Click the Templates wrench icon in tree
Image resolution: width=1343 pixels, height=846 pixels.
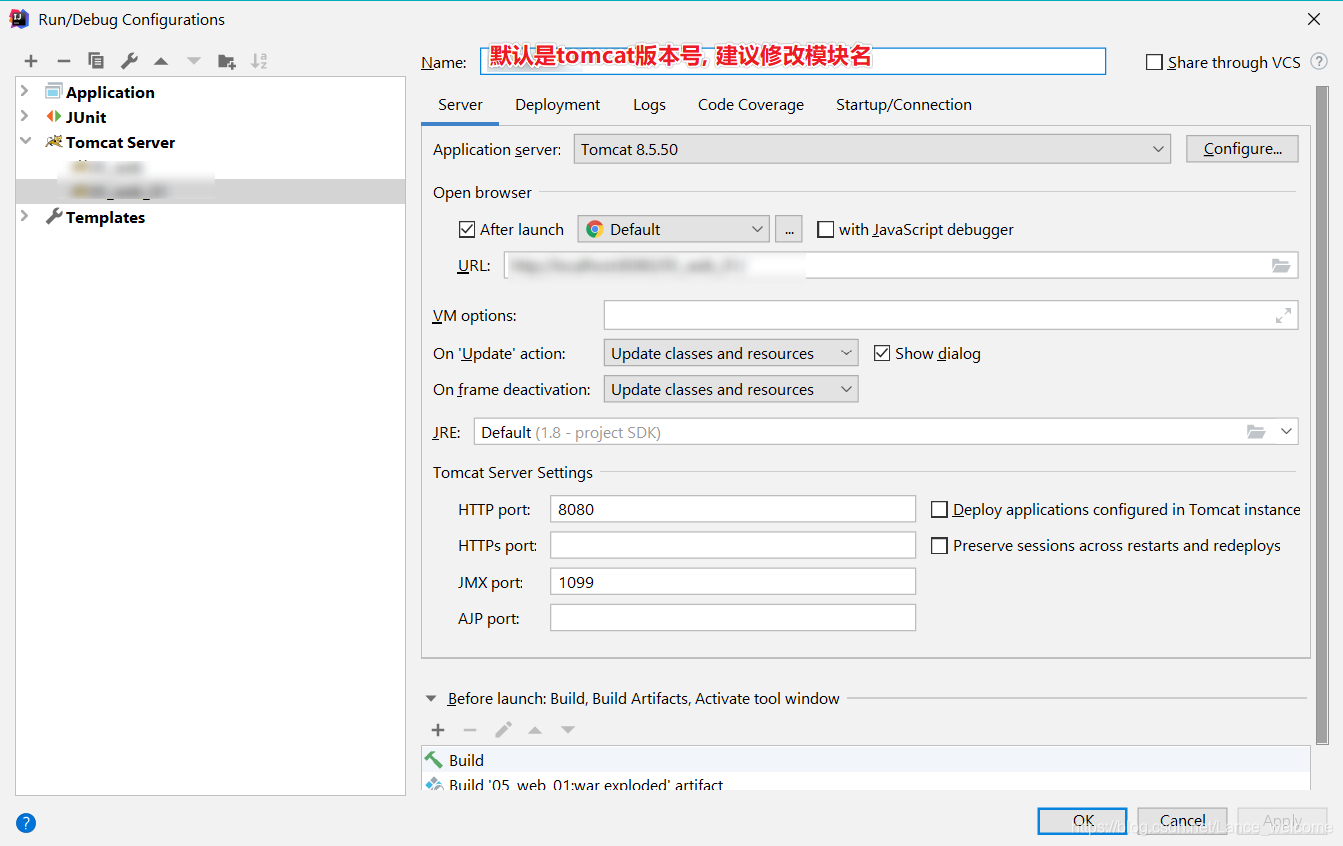pyautogui.click(x=54, y=217)
